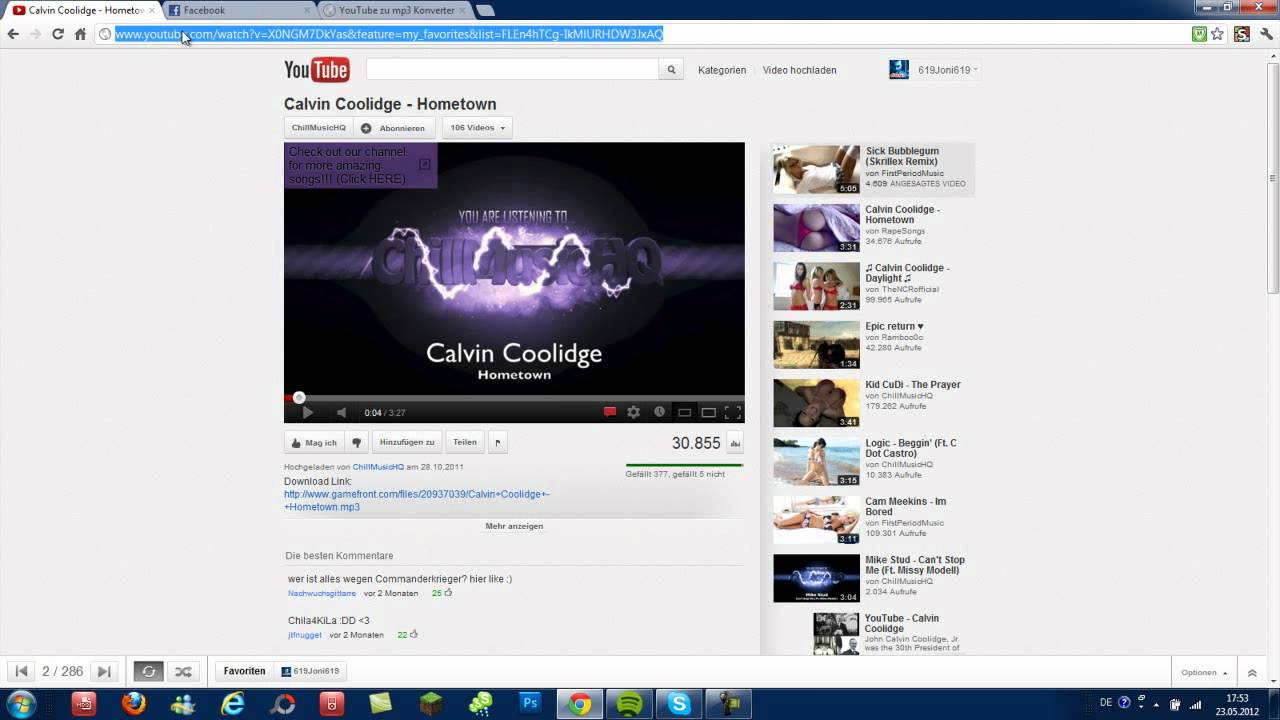Focus the YouTube search field
Viewport: 1280px width, 720px height.
[x=512, y=69]
